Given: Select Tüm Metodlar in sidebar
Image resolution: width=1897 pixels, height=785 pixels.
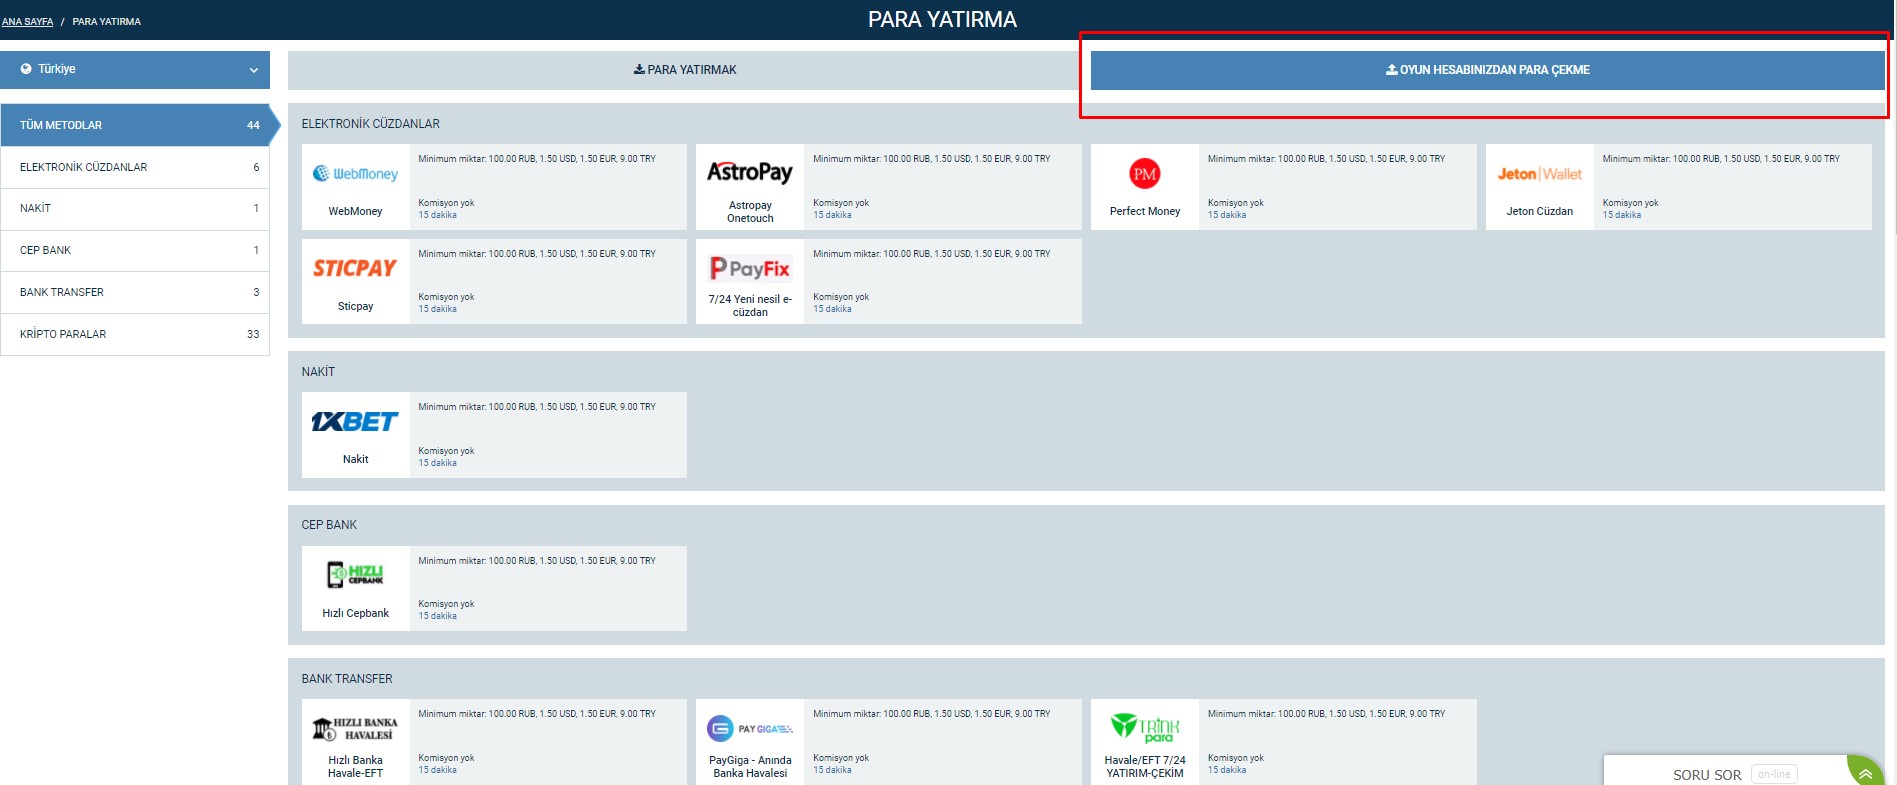Looking at the screenshot, I should point(135,125).
